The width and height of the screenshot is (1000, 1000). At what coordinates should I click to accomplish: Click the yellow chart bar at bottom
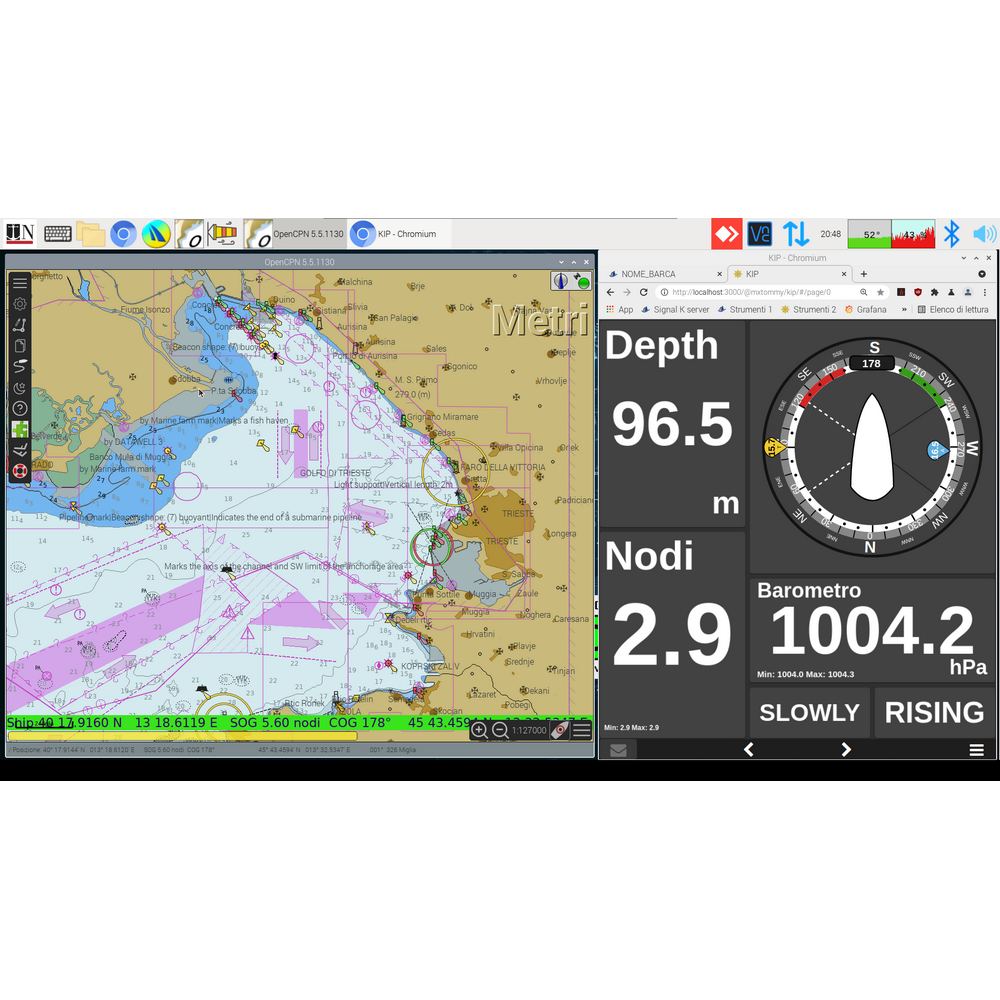tap(182, 736)
